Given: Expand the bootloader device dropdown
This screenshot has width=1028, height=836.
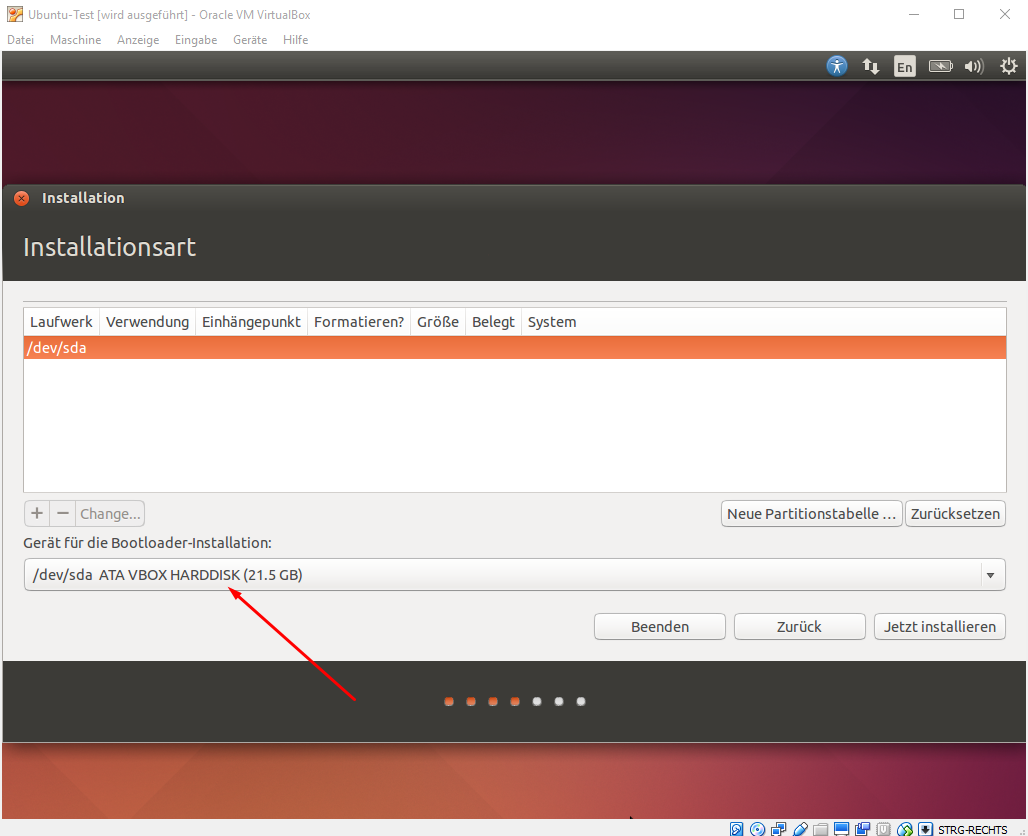Looking at the screenshot, I should click(989, 575).
